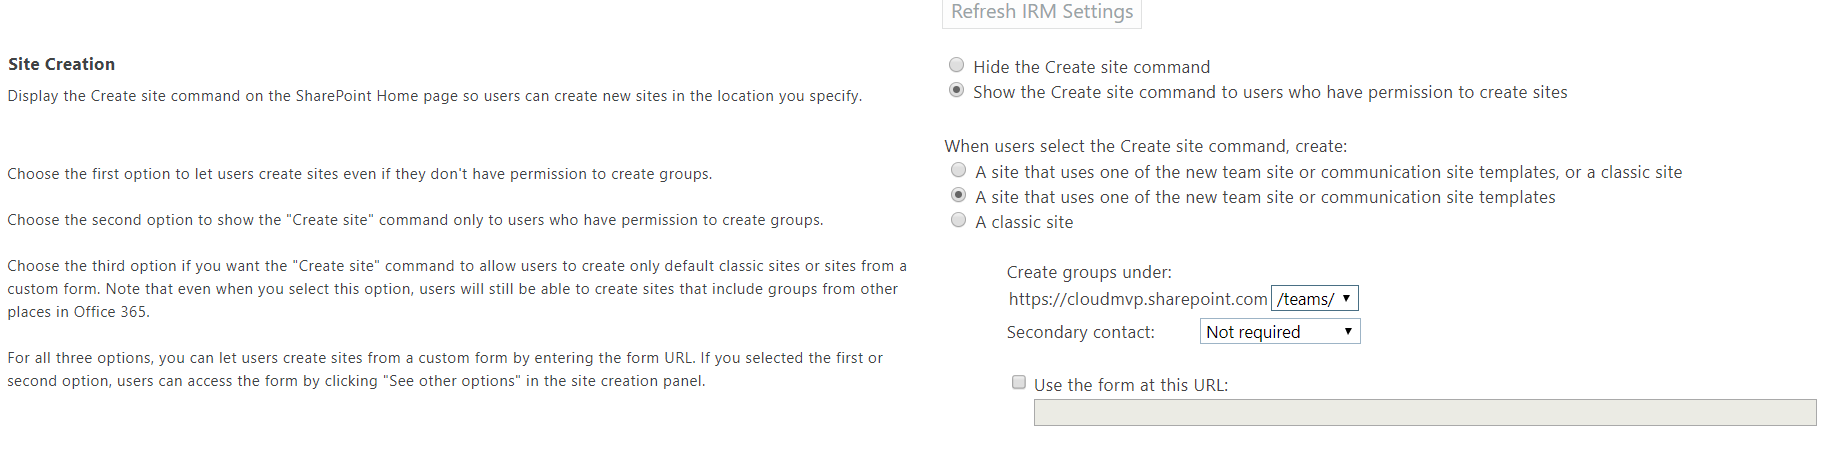Expand the Secondary contact Not required dropdown
This screenshot has width=1829, height=452.
(1280, 331)
